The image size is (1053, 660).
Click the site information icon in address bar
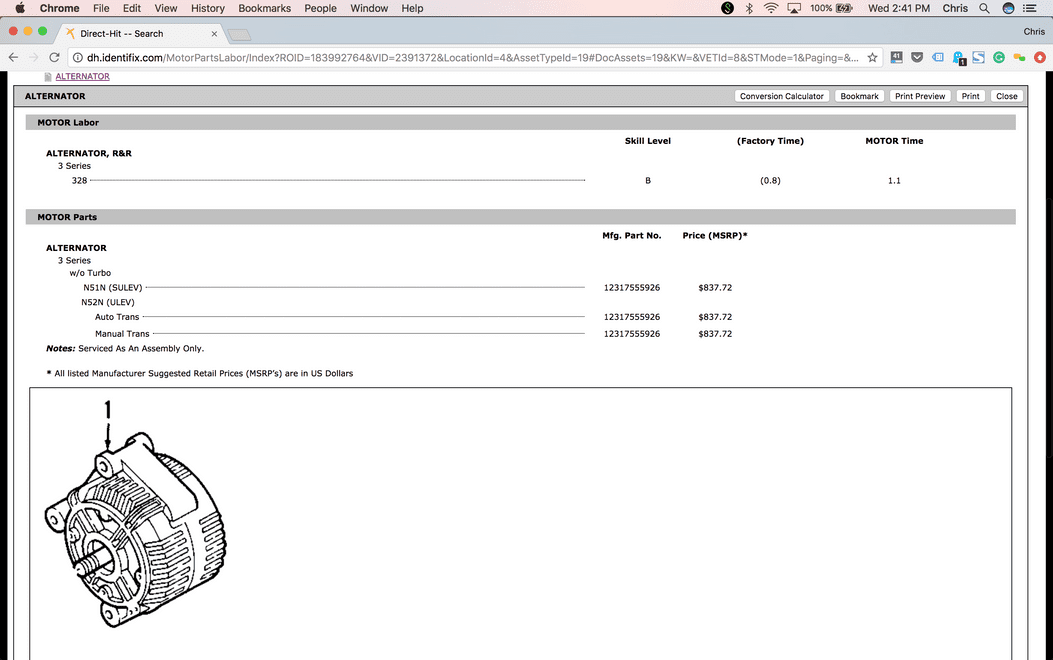click(77, 58)
